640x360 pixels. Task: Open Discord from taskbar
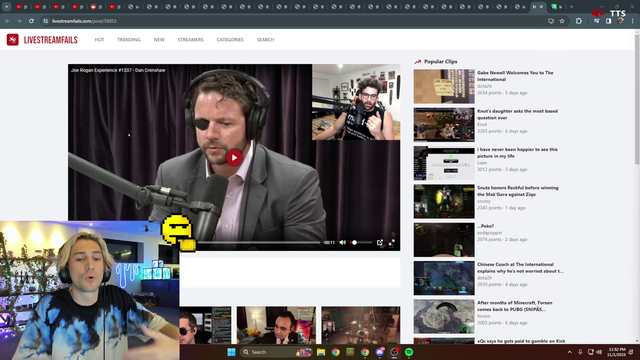pos(380,352)
